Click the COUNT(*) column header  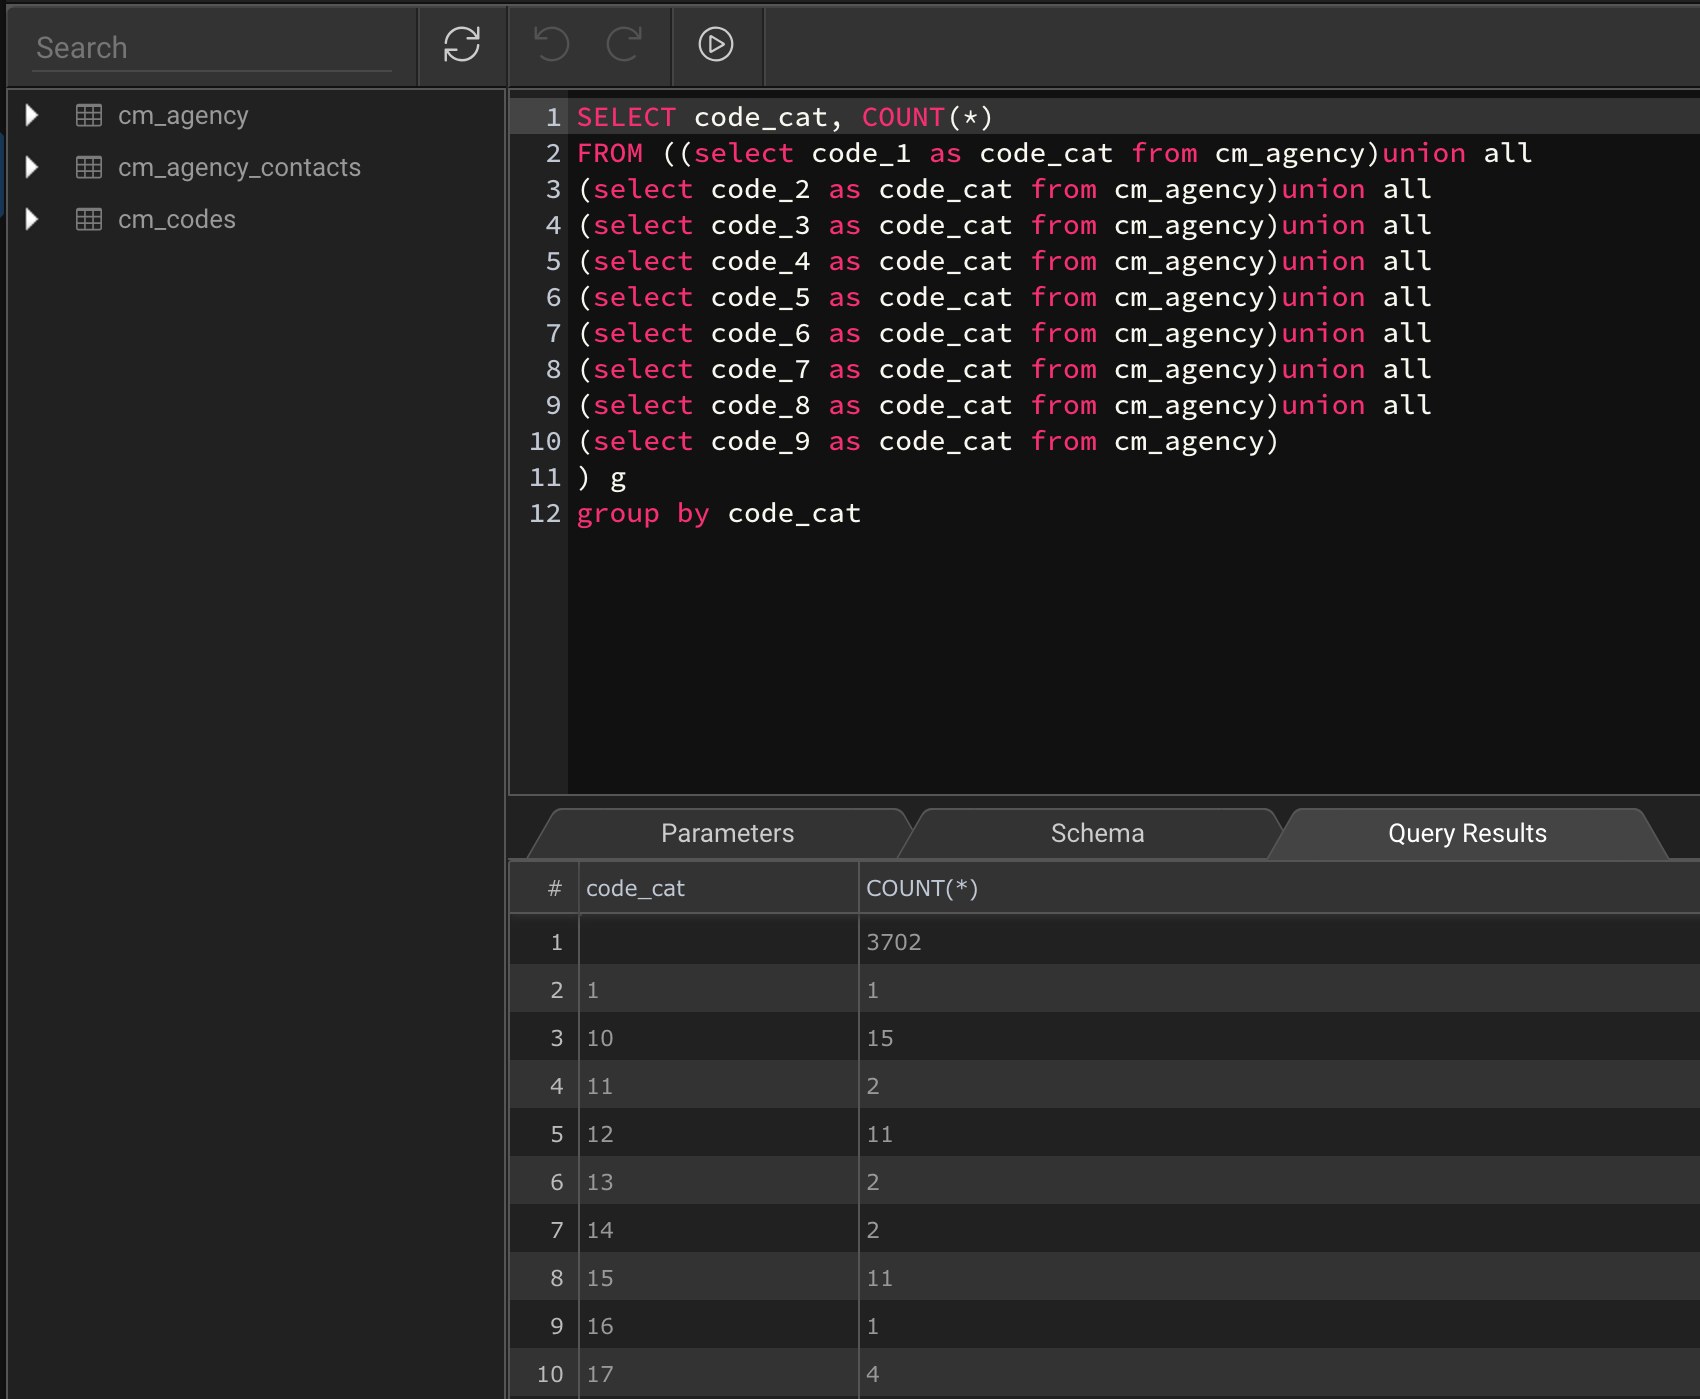(922, 887)
